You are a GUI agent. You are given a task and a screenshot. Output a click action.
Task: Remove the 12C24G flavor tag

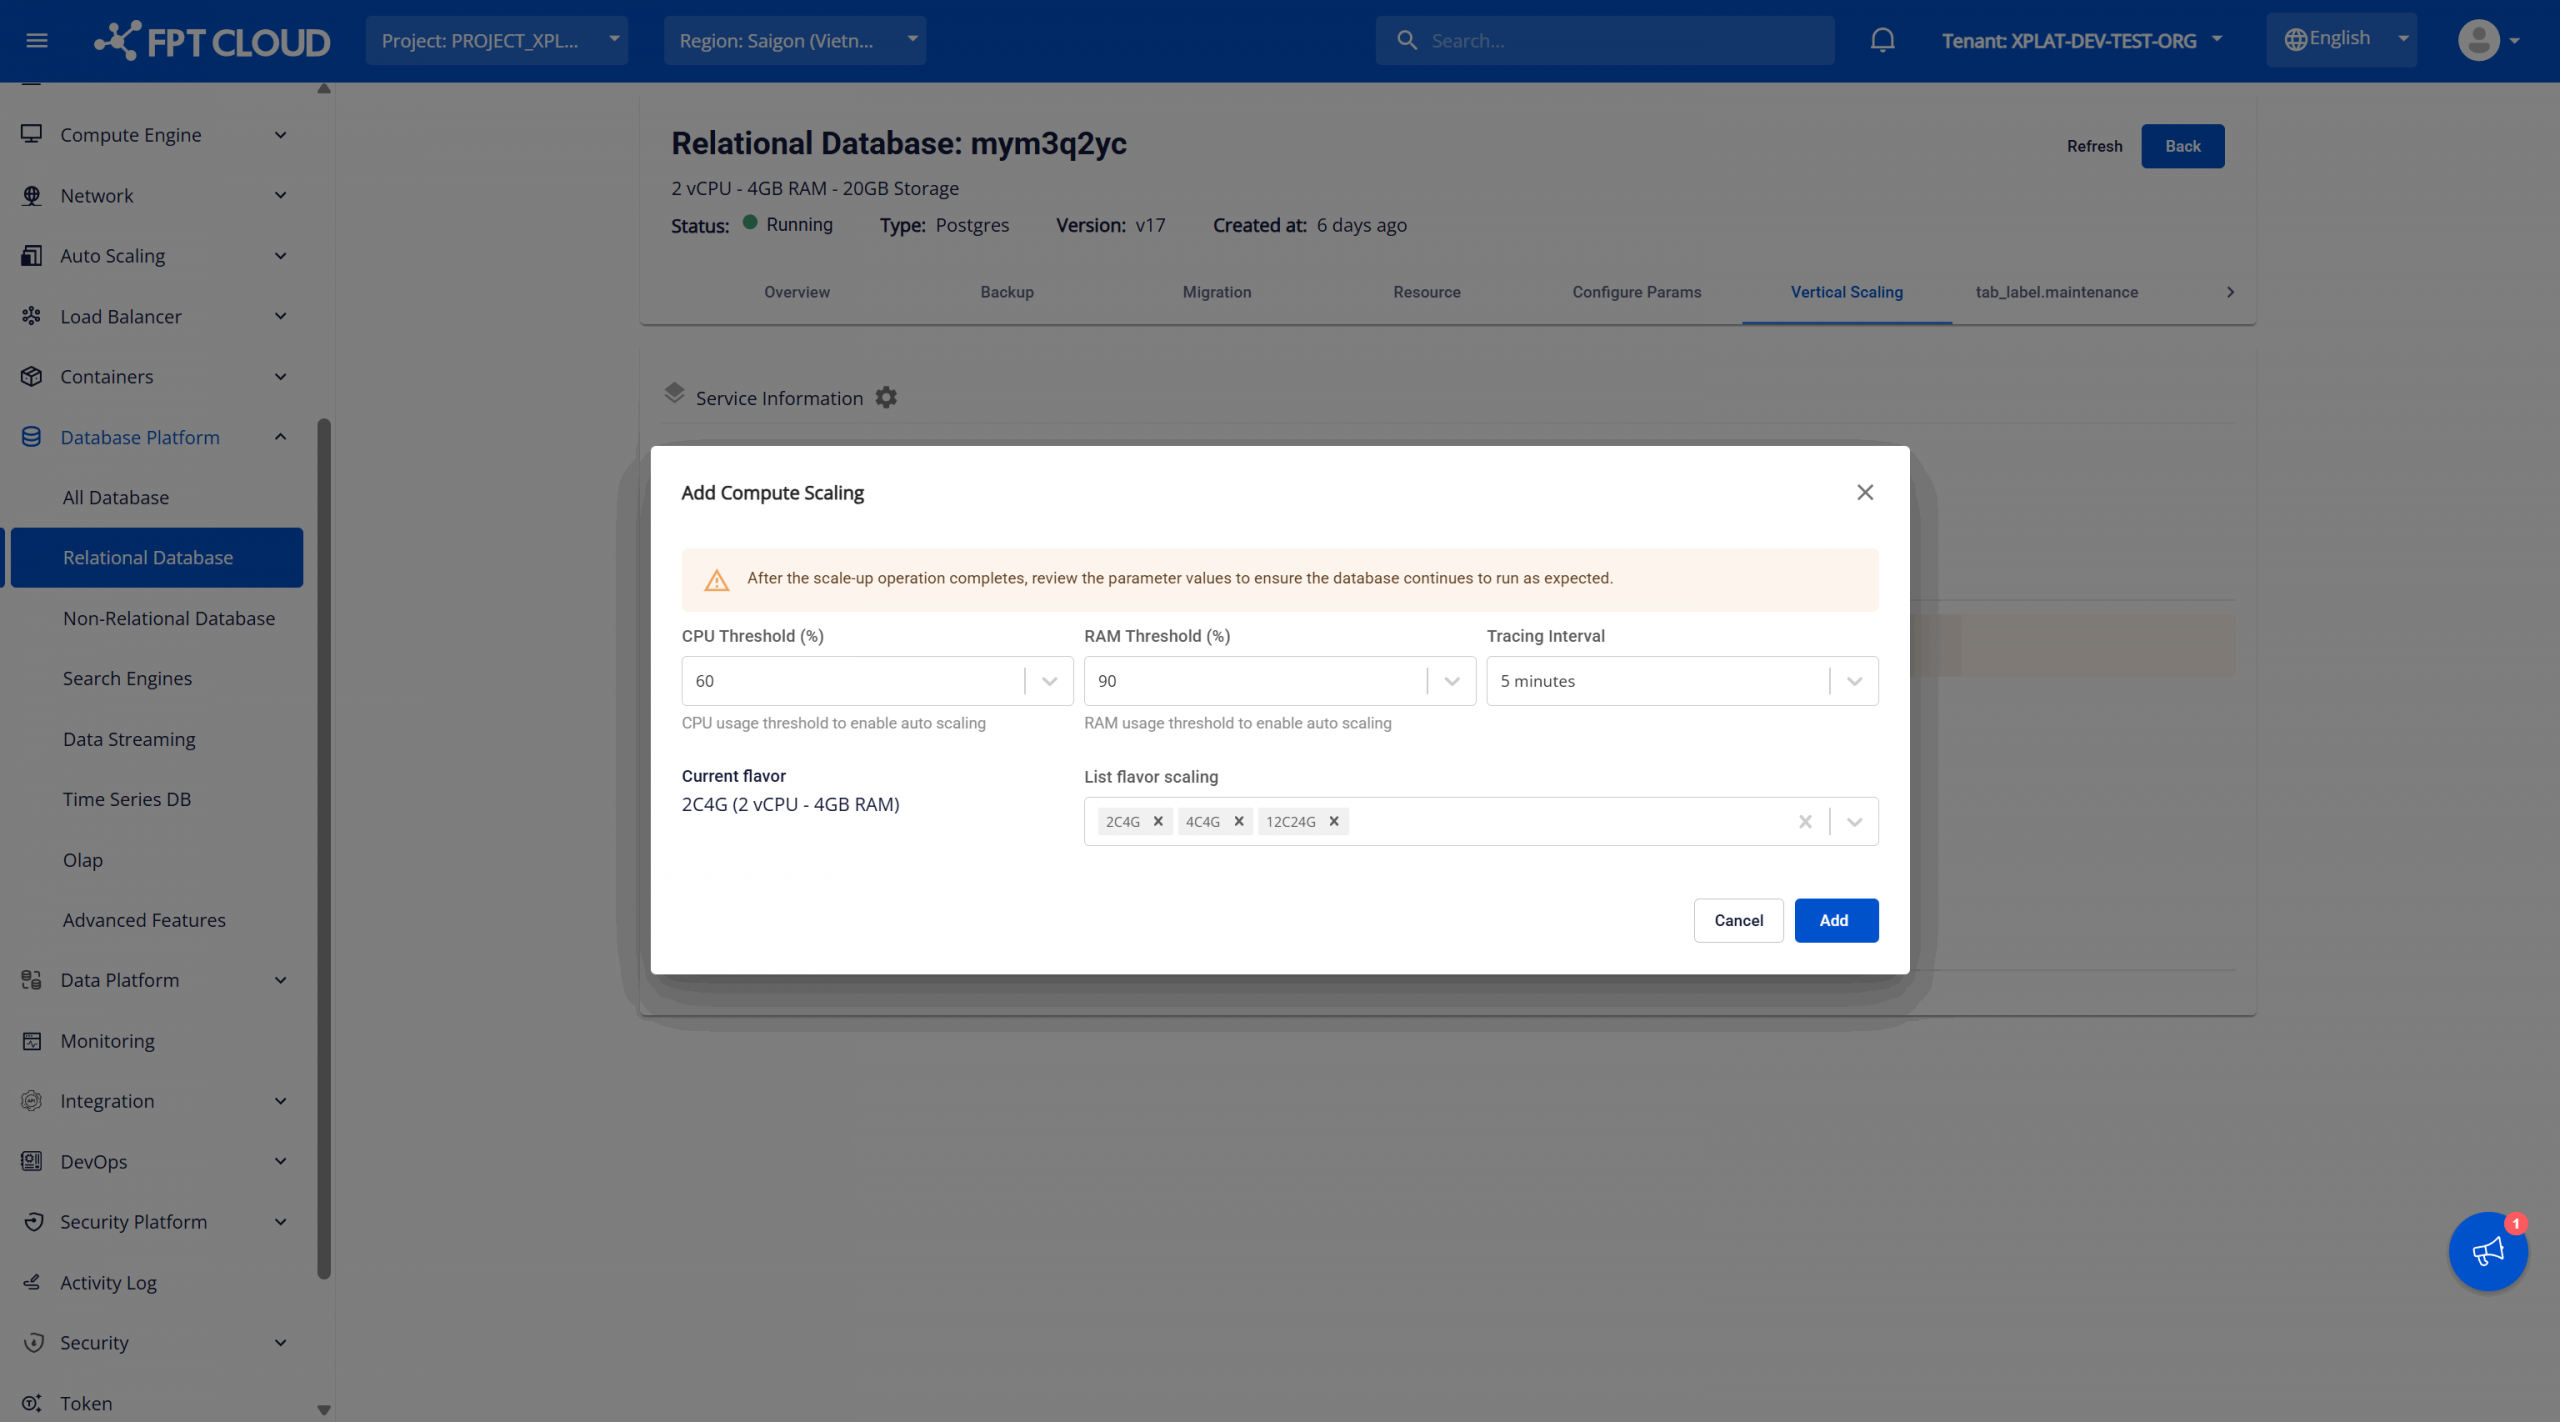click(1334, 821)
